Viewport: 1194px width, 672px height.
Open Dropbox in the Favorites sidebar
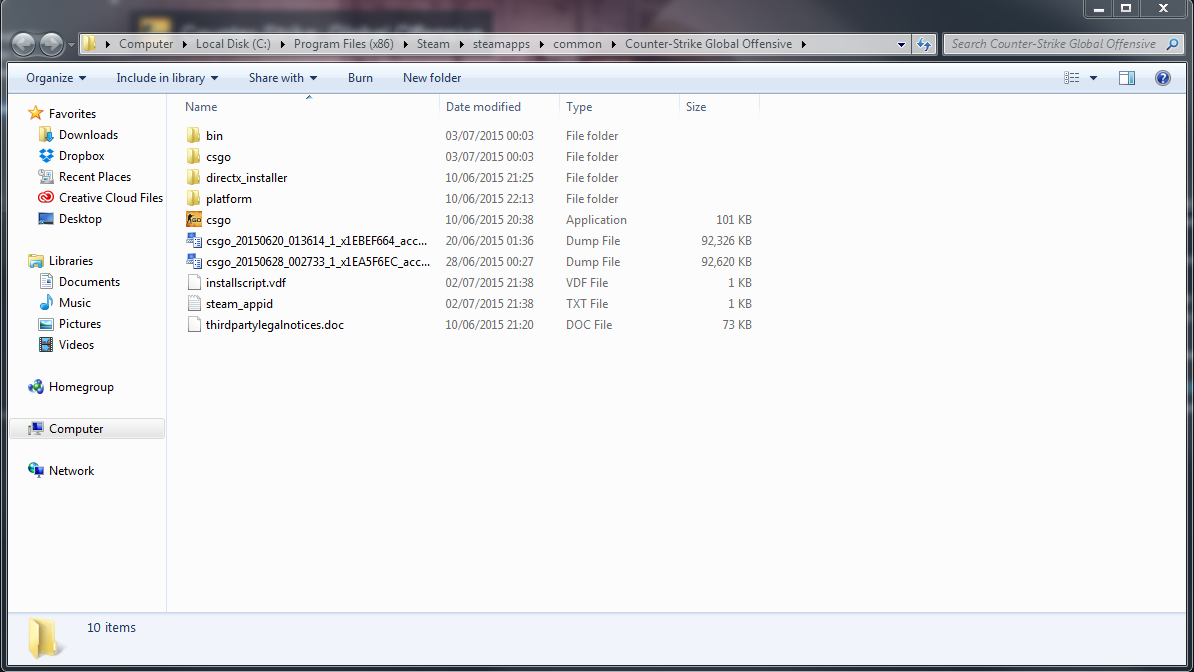tap(72, 155)
